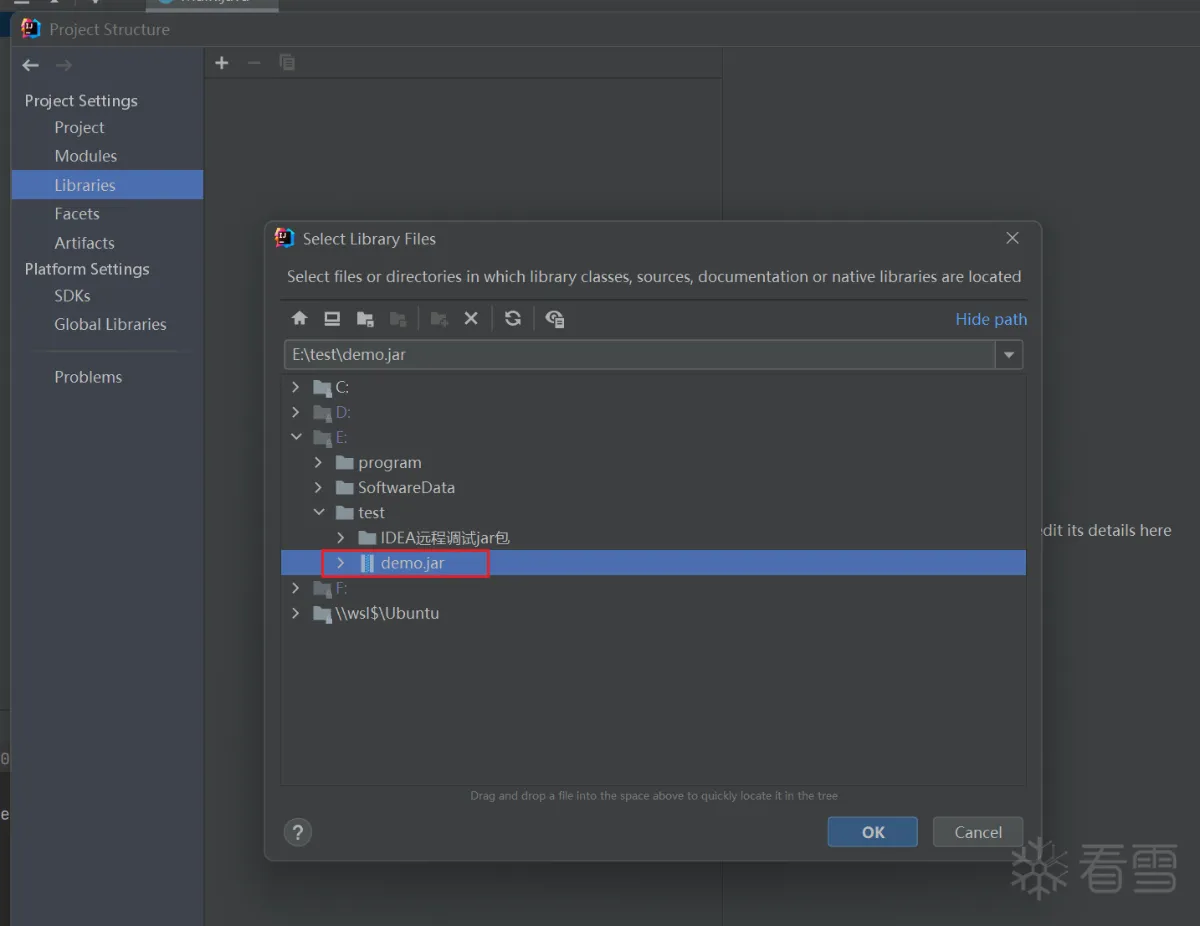Open SDKs under Platform Settings
Viewport: 1200px width, 926px height.
72,296
